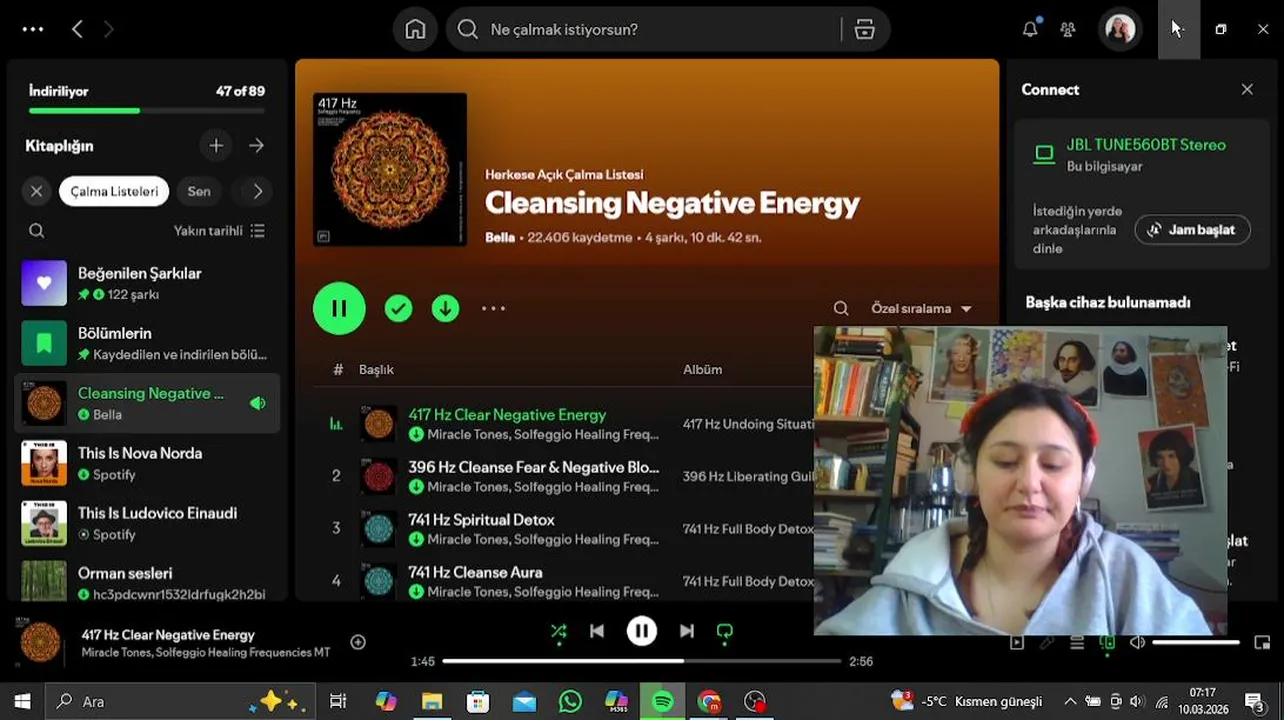1284x720 pixels.
Task: Play 396 Hz Cleanse Fear track
Action: click(533, 467)
